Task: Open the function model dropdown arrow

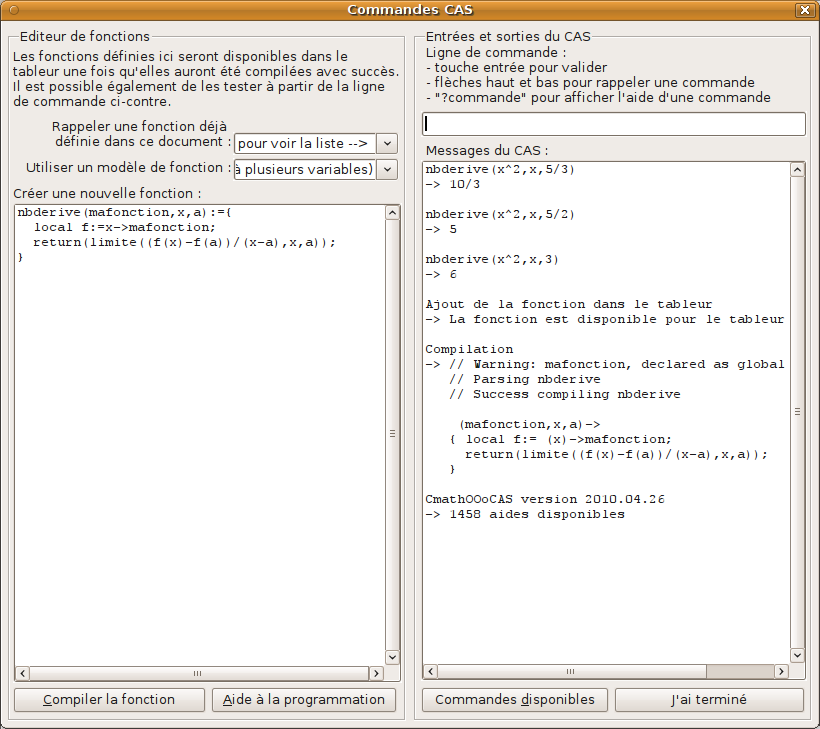Action: 387,169
